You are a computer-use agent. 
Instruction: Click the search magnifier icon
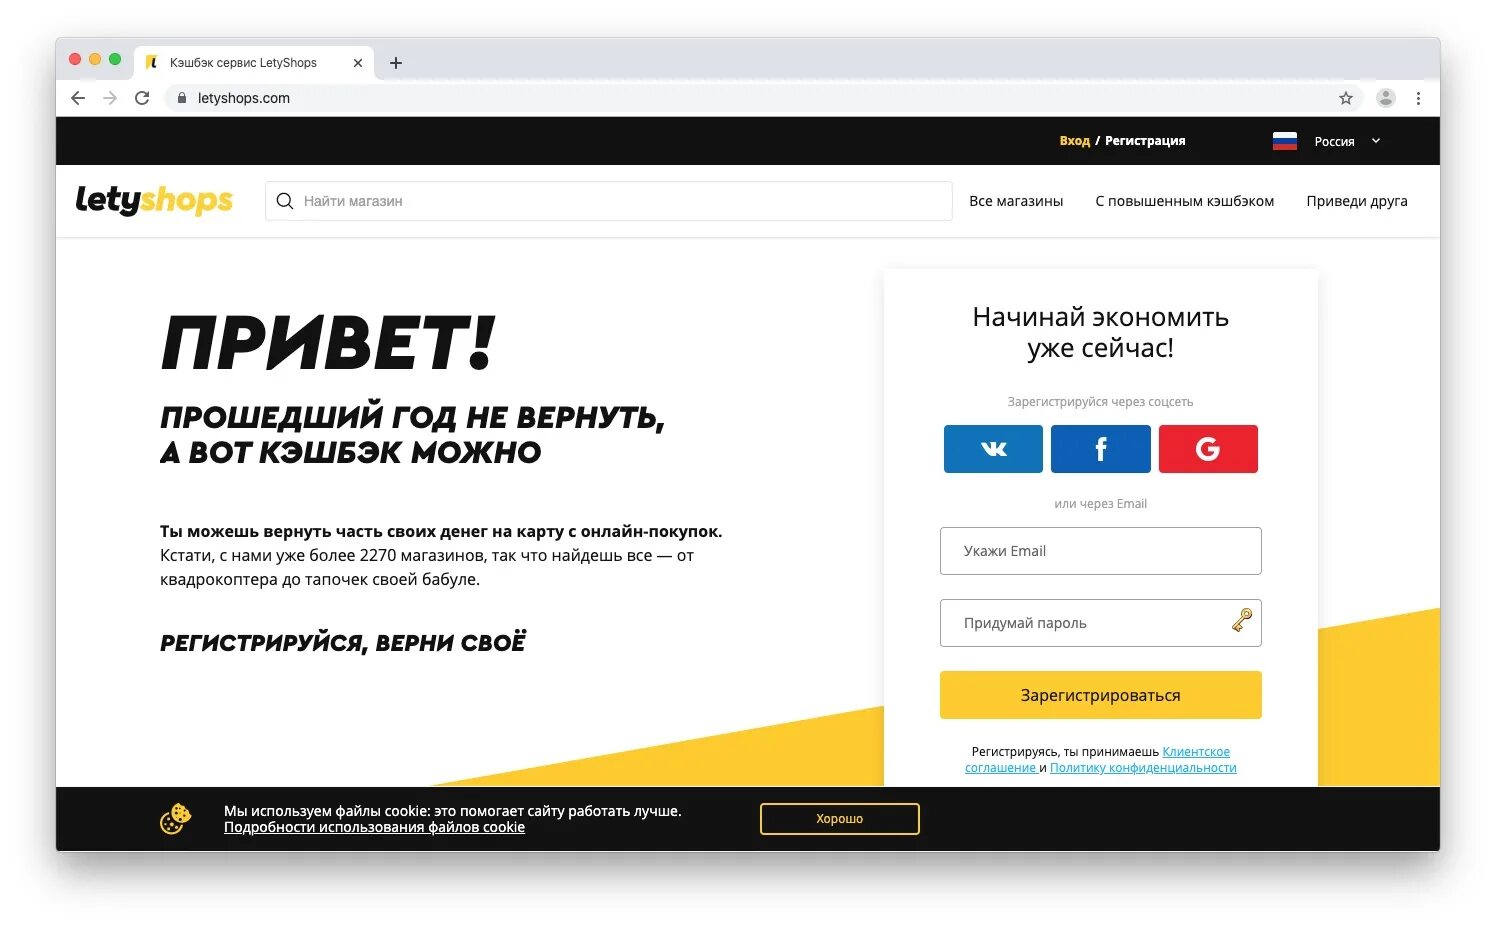[285, 201]
